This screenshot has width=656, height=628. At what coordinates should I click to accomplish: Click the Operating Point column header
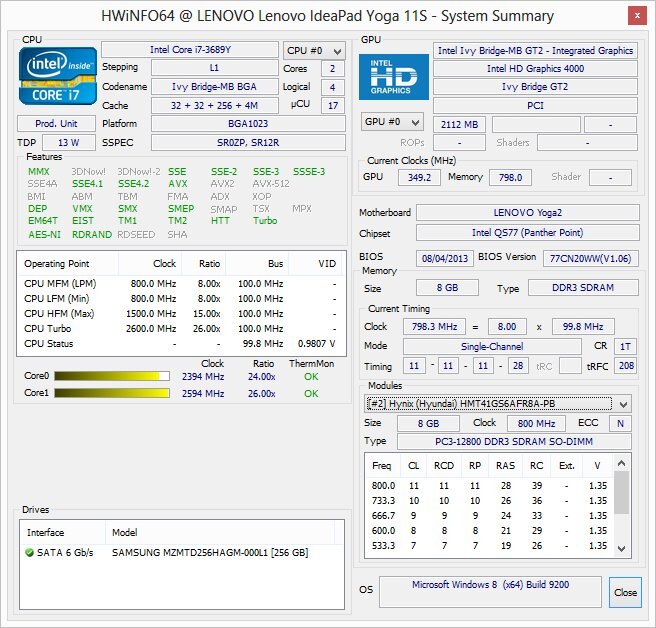(x=67, y=264)
